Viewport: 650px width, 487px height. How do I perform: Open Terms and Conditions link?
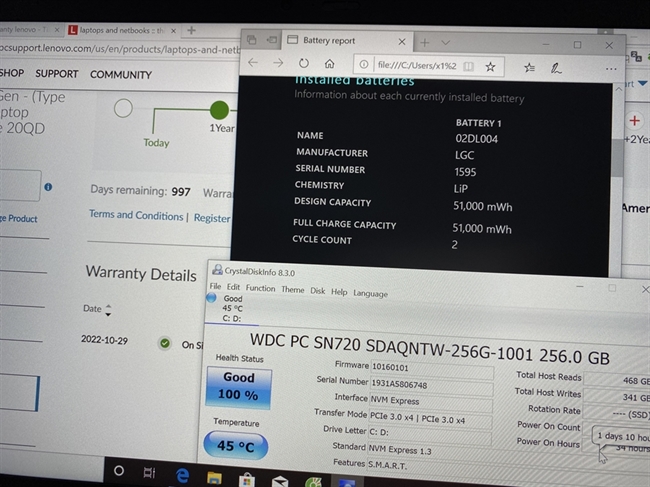(136, 215)
